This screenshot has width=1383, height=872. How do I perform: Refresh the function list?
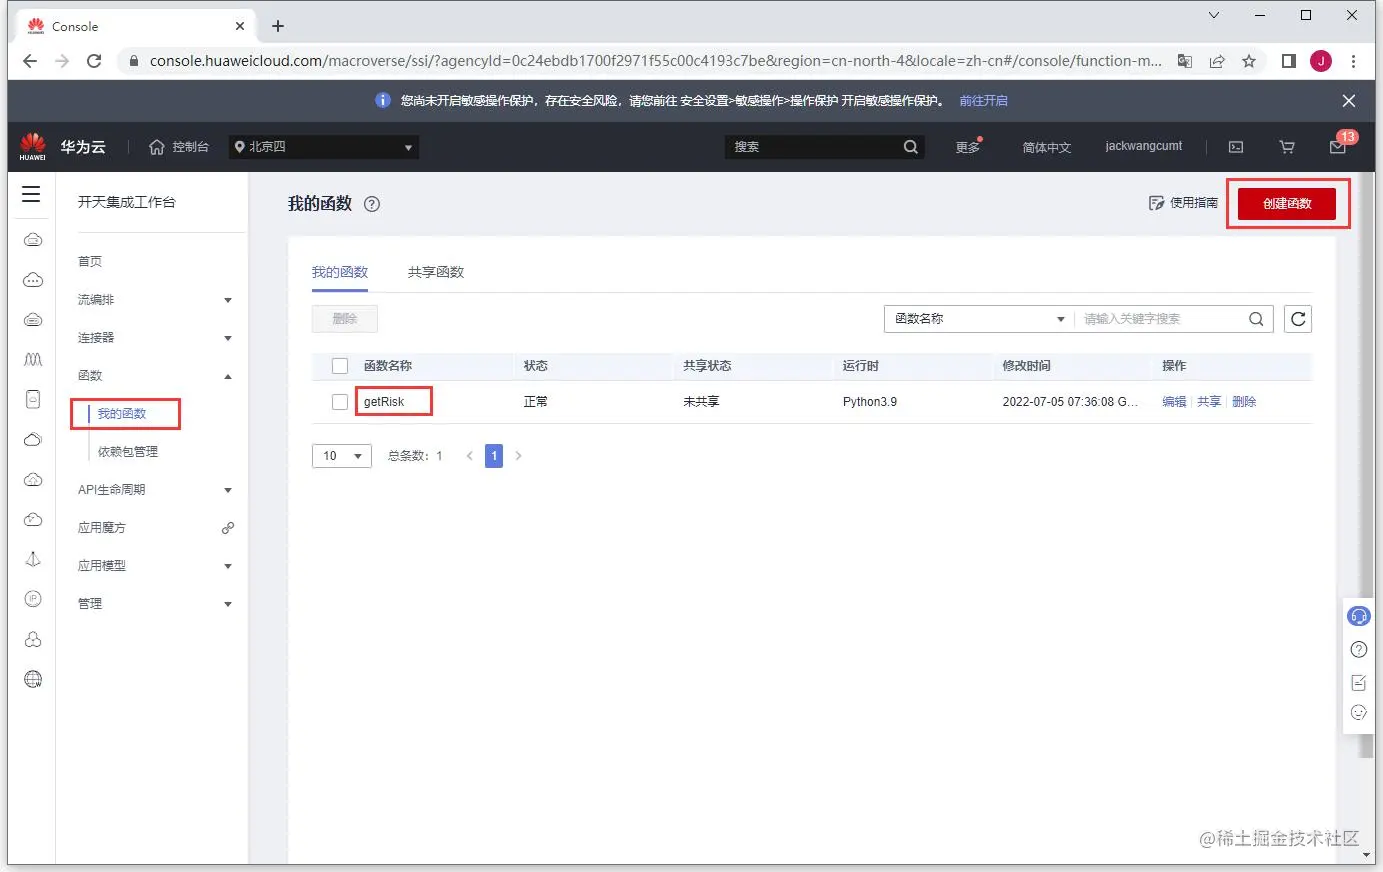pos(1298,319)
